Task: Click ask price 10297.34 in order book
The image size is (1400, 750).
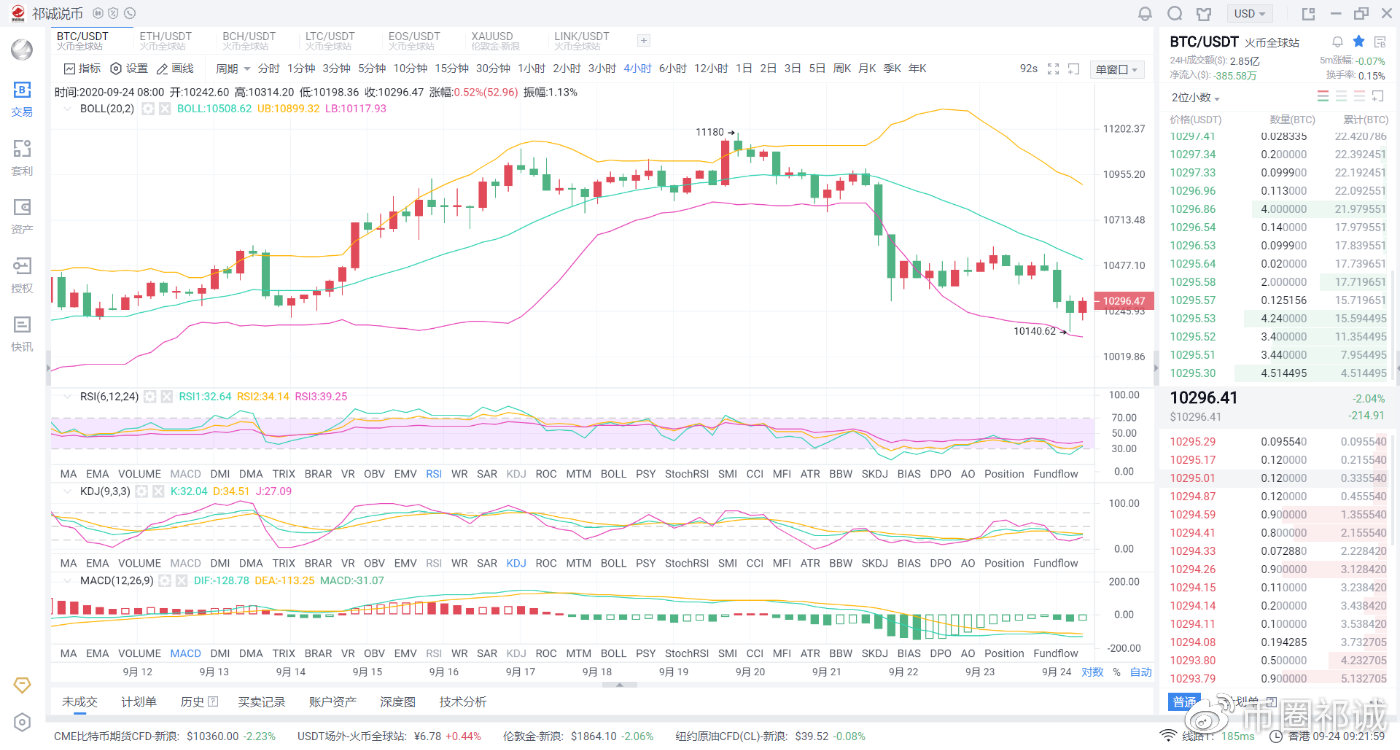Action: pos(1193,154)
